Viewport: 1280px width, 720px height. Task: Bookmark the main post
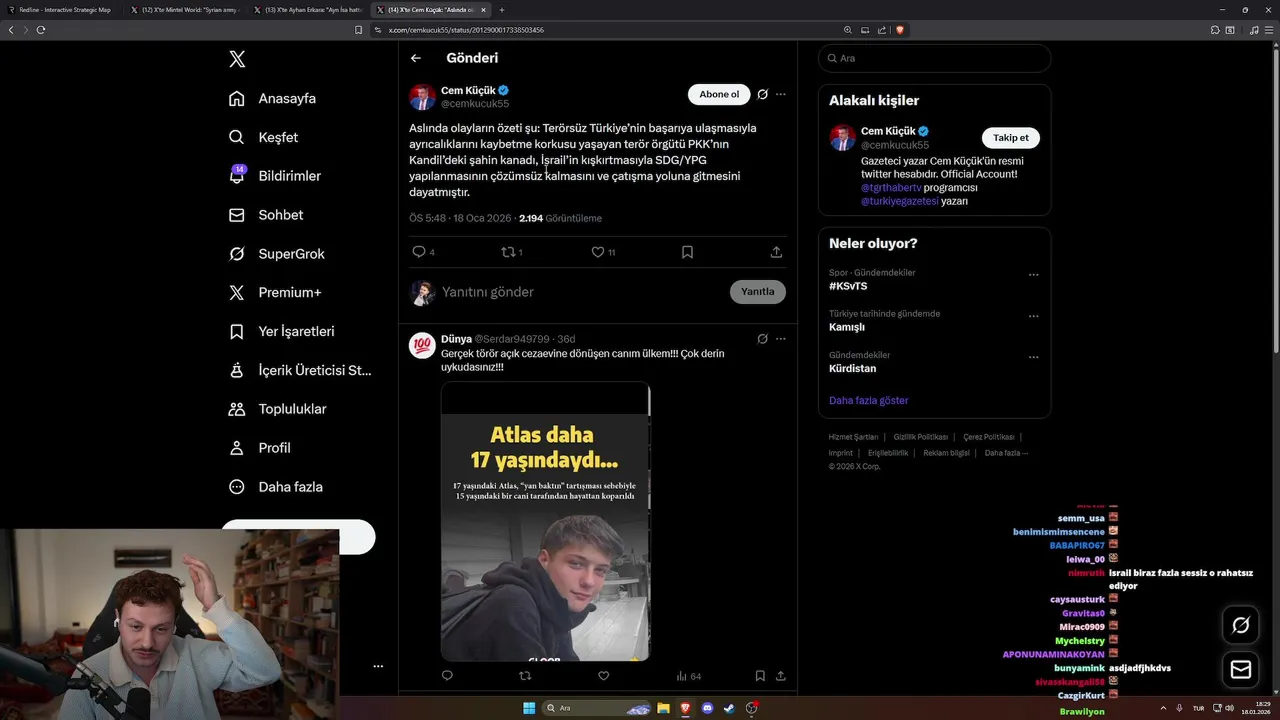point(687,252)
